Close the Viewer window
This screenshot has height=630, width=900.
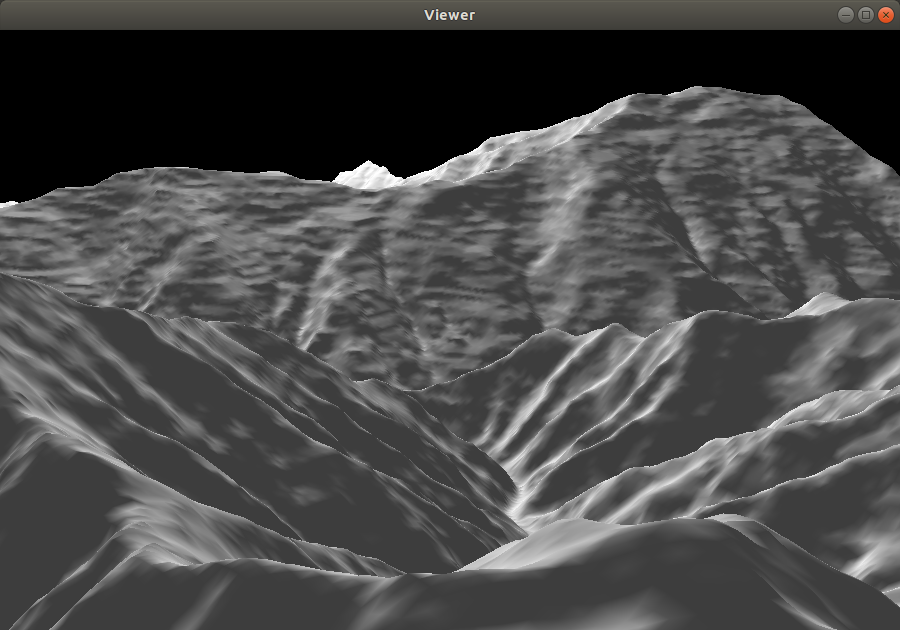pos(886,15)
